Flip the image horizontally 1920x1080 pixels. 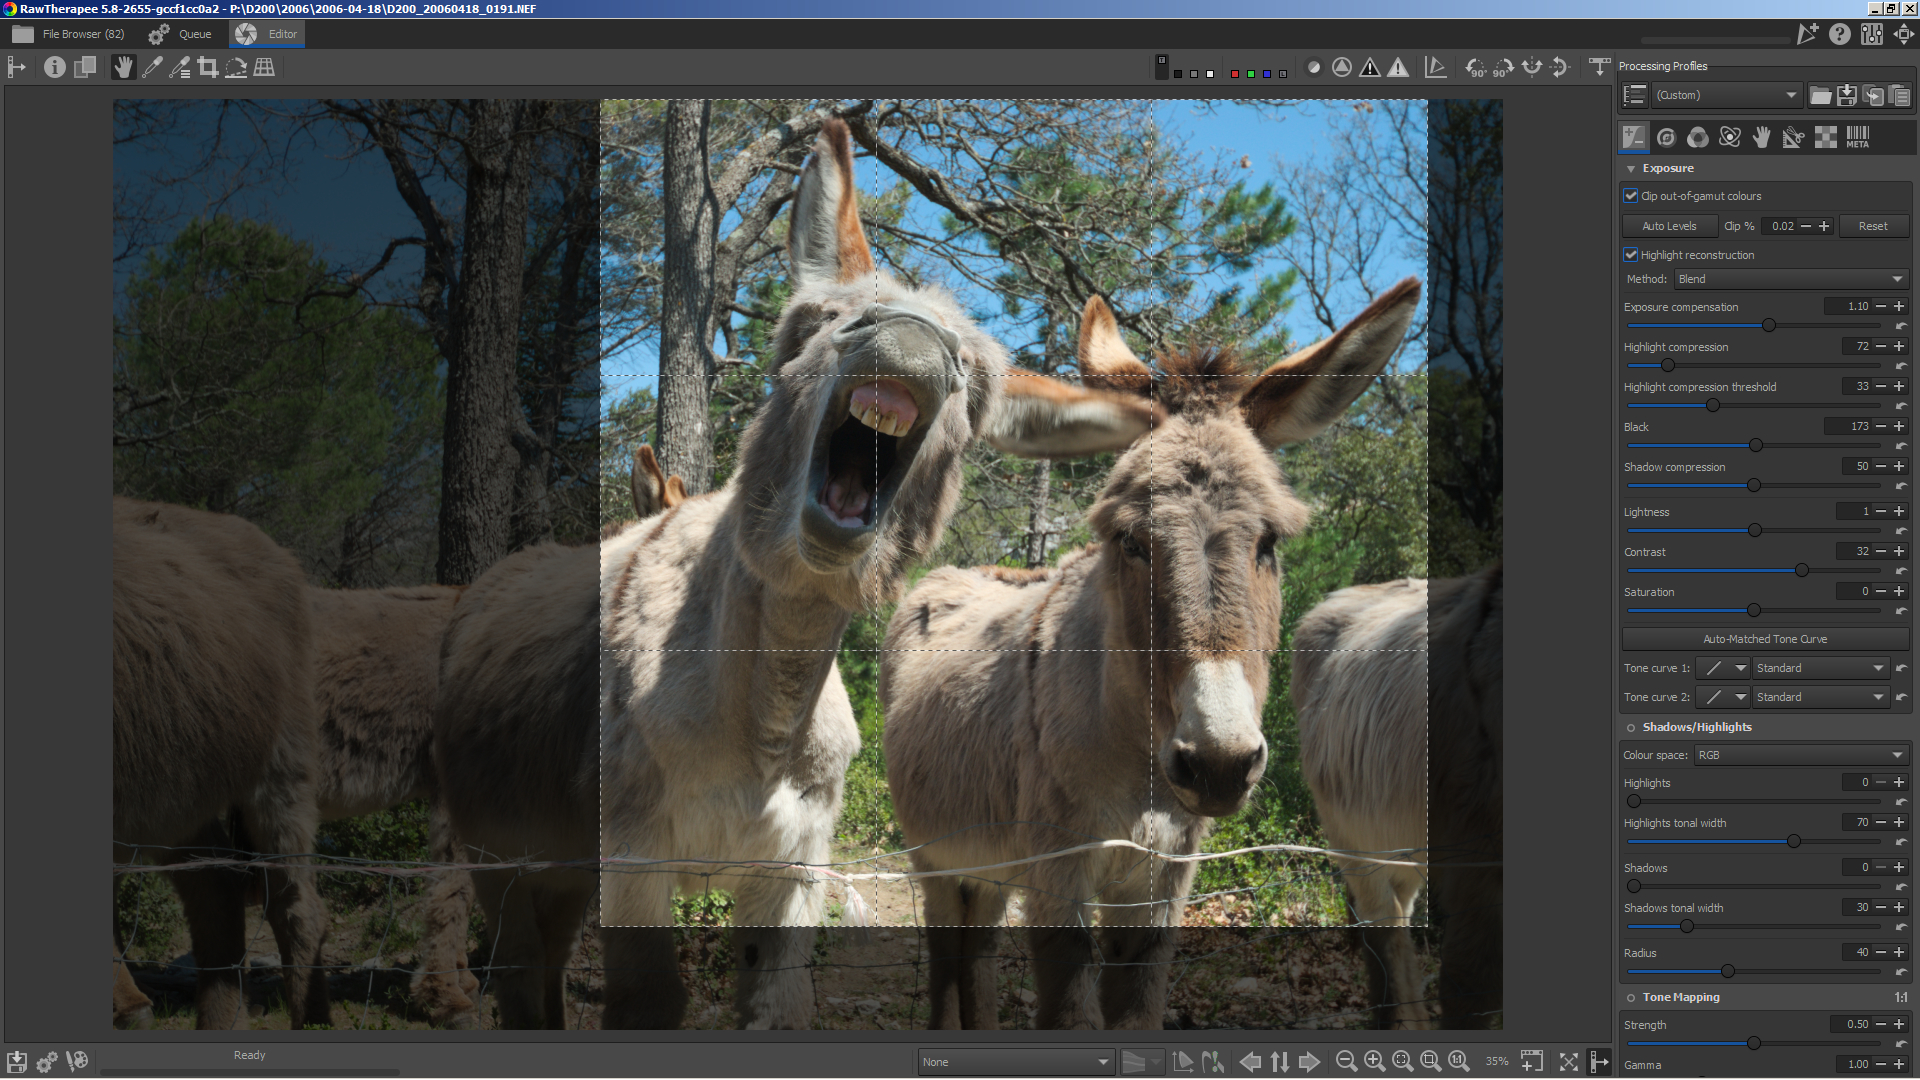pyautogui.click(x=1532, y=67)
